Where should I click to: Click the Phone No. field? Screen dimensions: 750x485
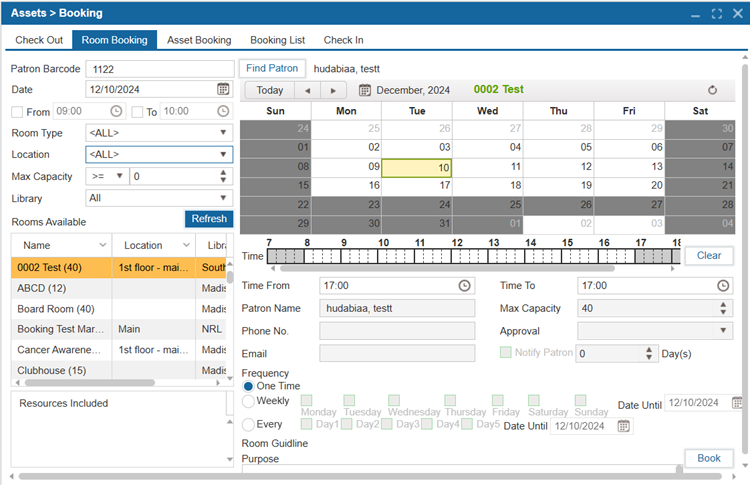pos(397,331)
